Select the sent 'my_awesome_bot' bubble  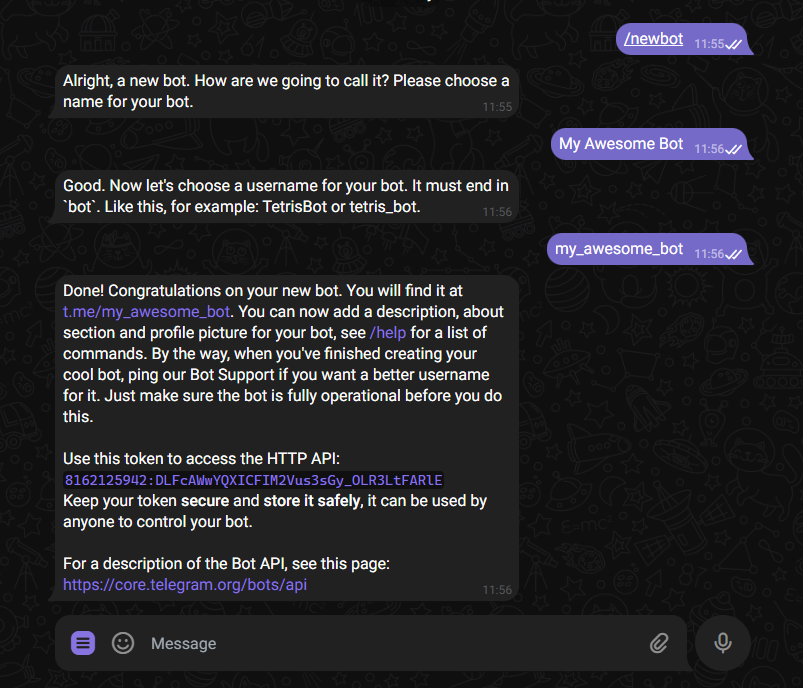click(x=648, y=249)
